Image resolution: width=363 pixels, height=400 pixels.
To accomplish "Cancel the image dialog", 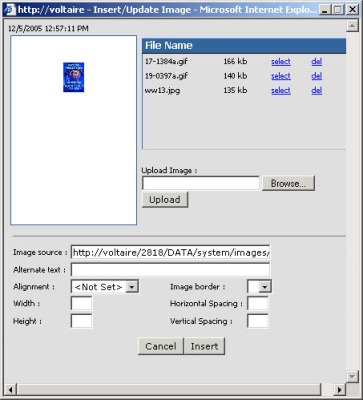I will tap(161, 346).
